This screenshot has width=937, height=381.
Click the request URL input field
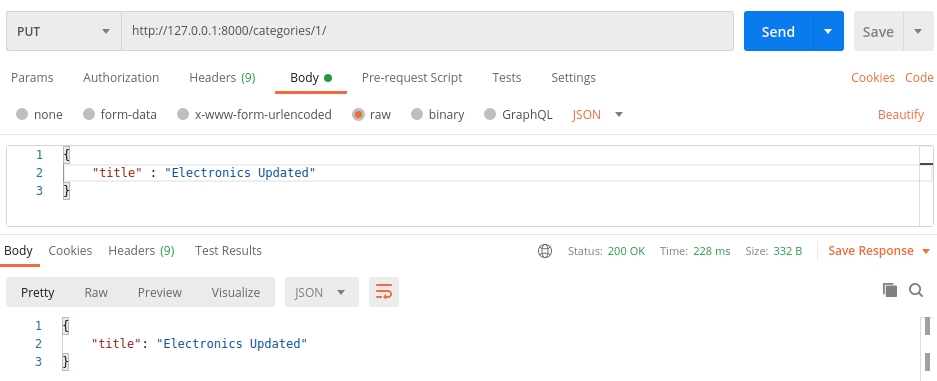[x=428, y=31]
